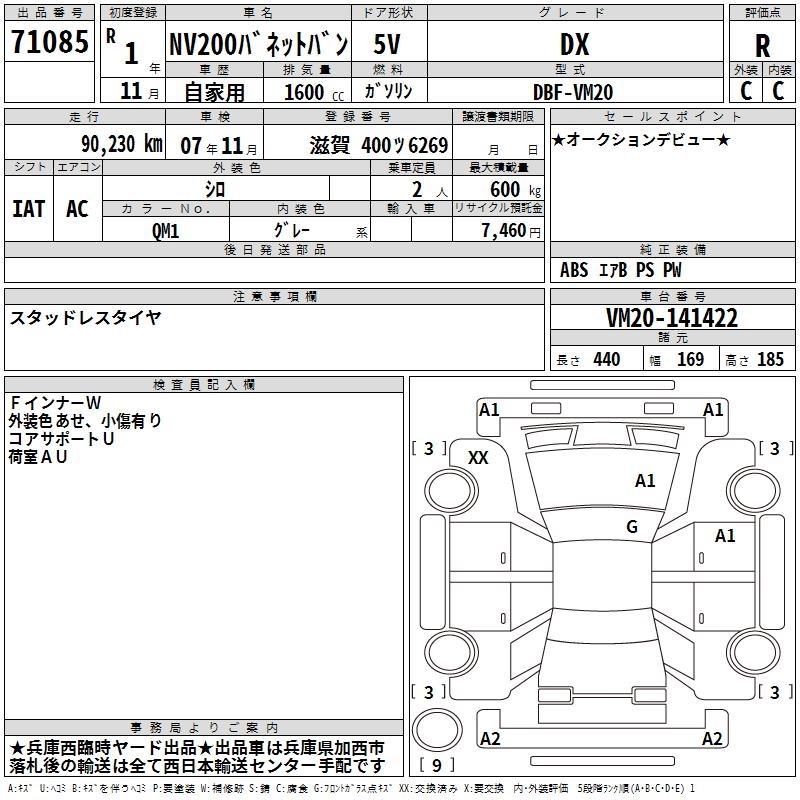800x800 pixels.
Task: Click the spare tire score 9
Action: [x=437, y=765]
